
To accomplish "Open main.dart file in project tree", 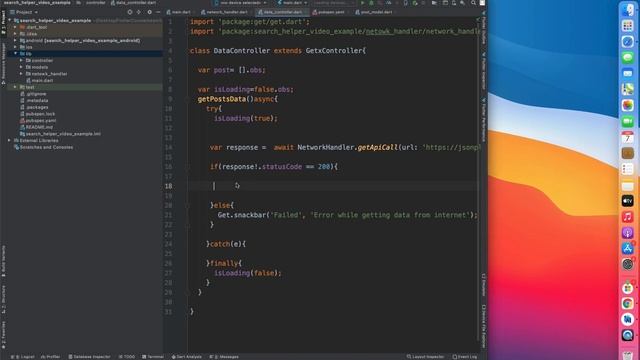I will [x=40, y=80].
